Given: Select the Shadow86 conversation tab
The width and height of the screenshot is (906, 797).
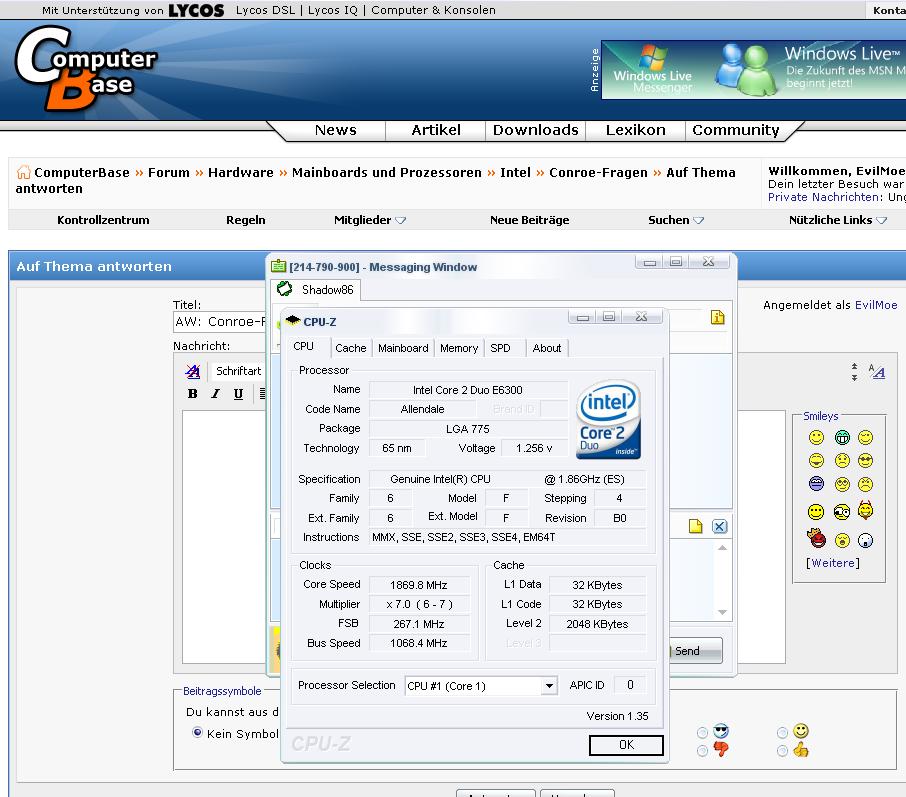Looking at the screenshot, I should pos(315,289).
